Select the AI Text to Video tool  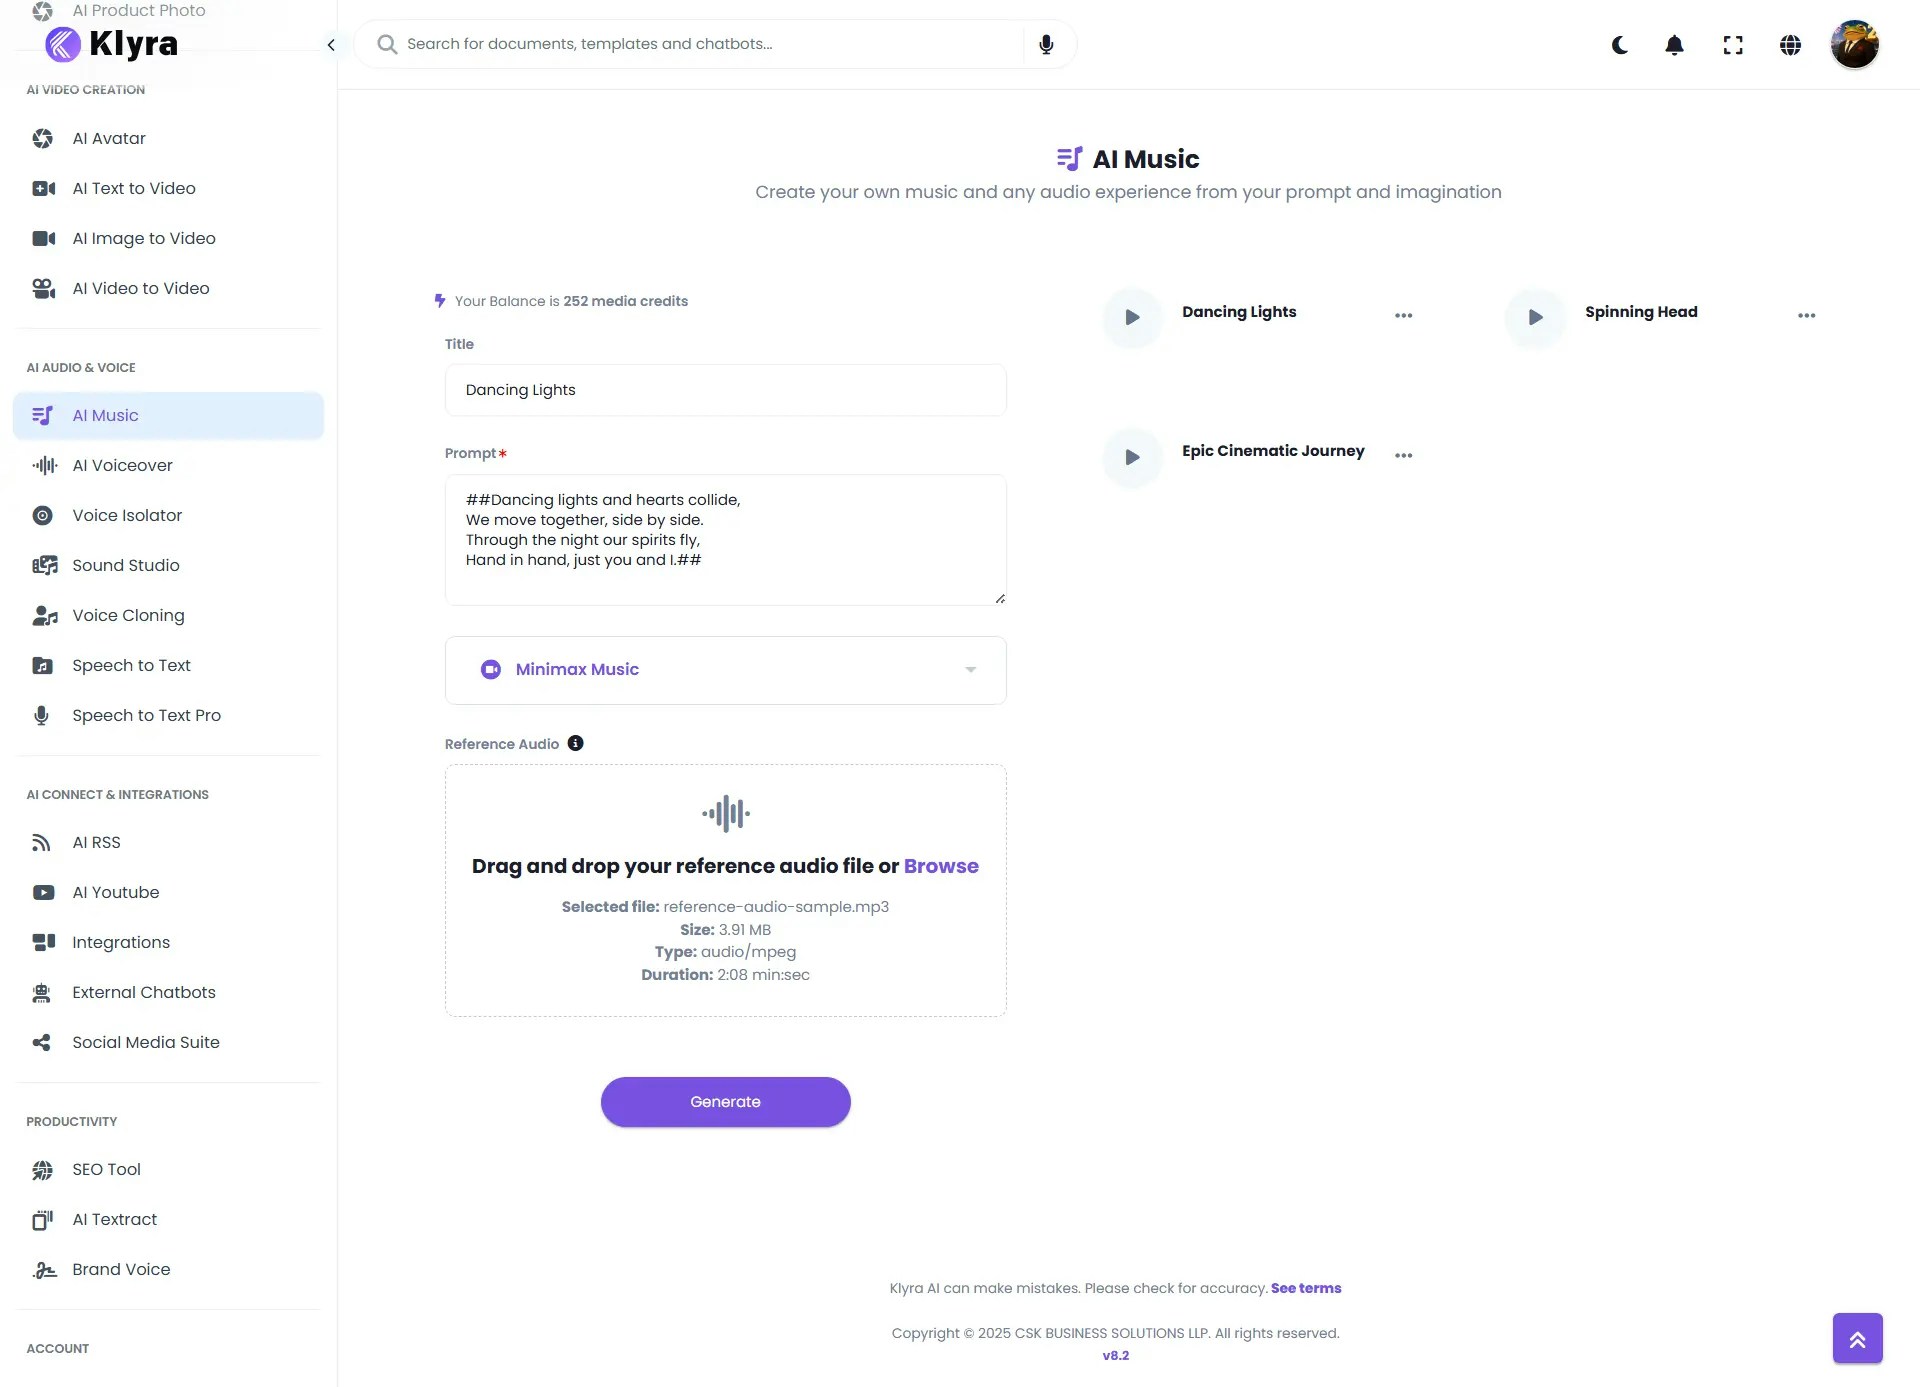[132, 188]
